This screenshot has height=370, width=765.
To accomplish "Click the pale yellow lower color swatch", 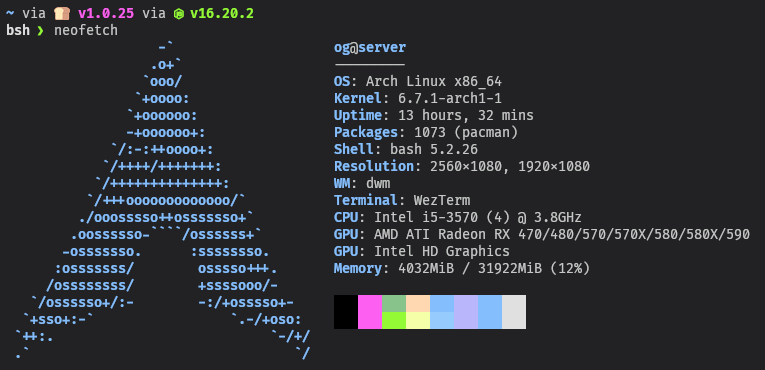I will coord(418,320).
